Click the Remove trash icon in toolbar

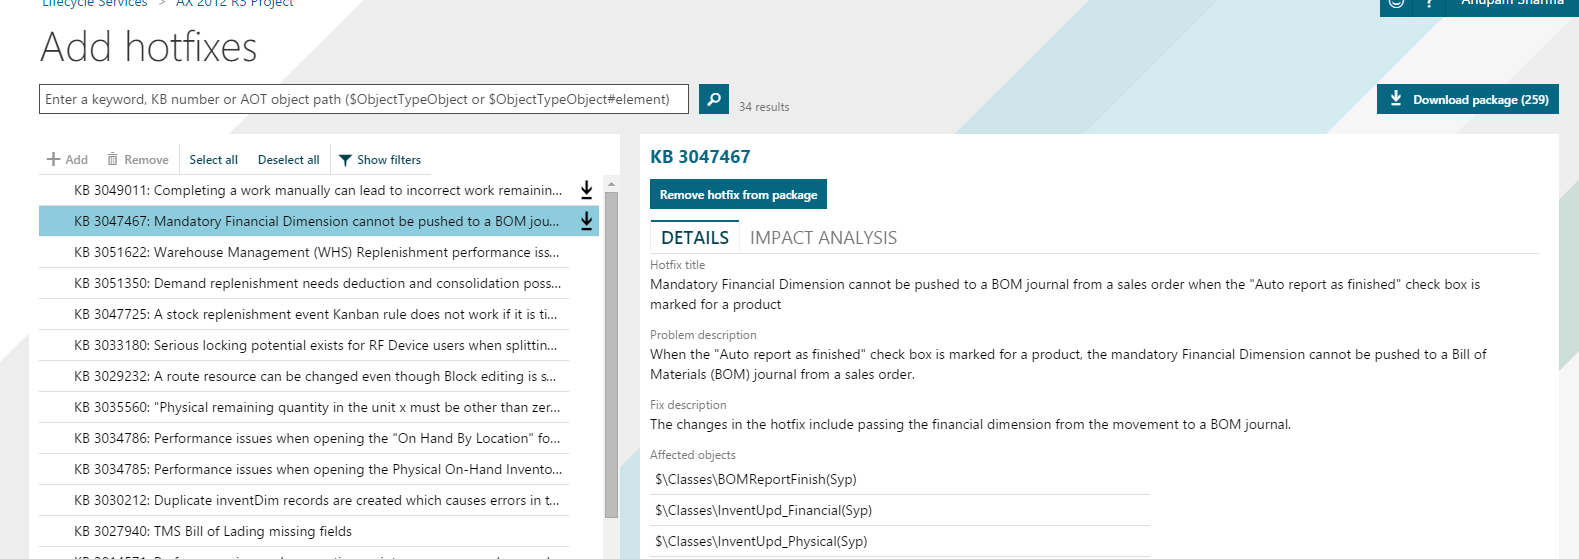tap(113, 160)
